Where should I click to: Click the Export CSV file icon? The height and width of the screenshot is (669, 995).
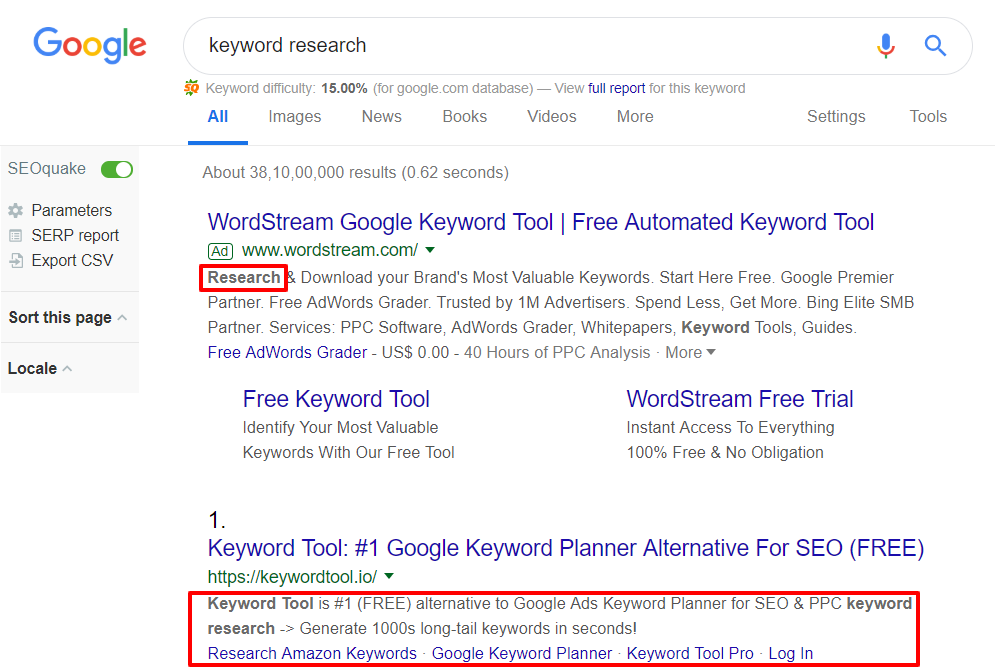coord(16,260)
